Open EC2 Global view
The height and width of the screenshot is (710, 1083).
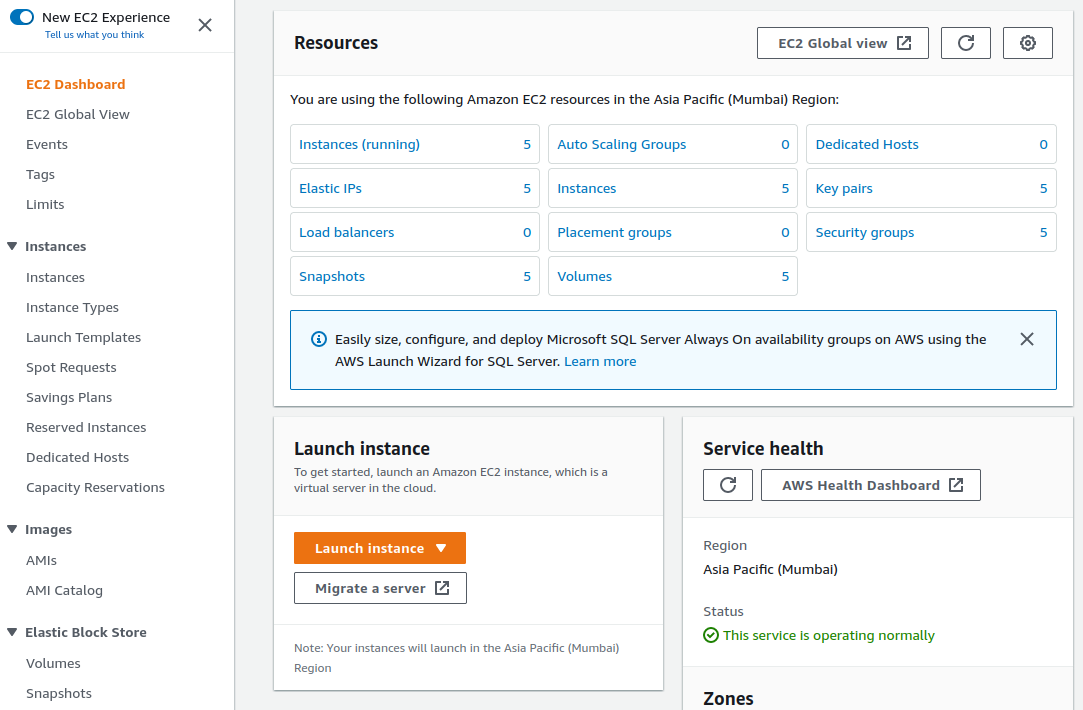tap(842, 43)
